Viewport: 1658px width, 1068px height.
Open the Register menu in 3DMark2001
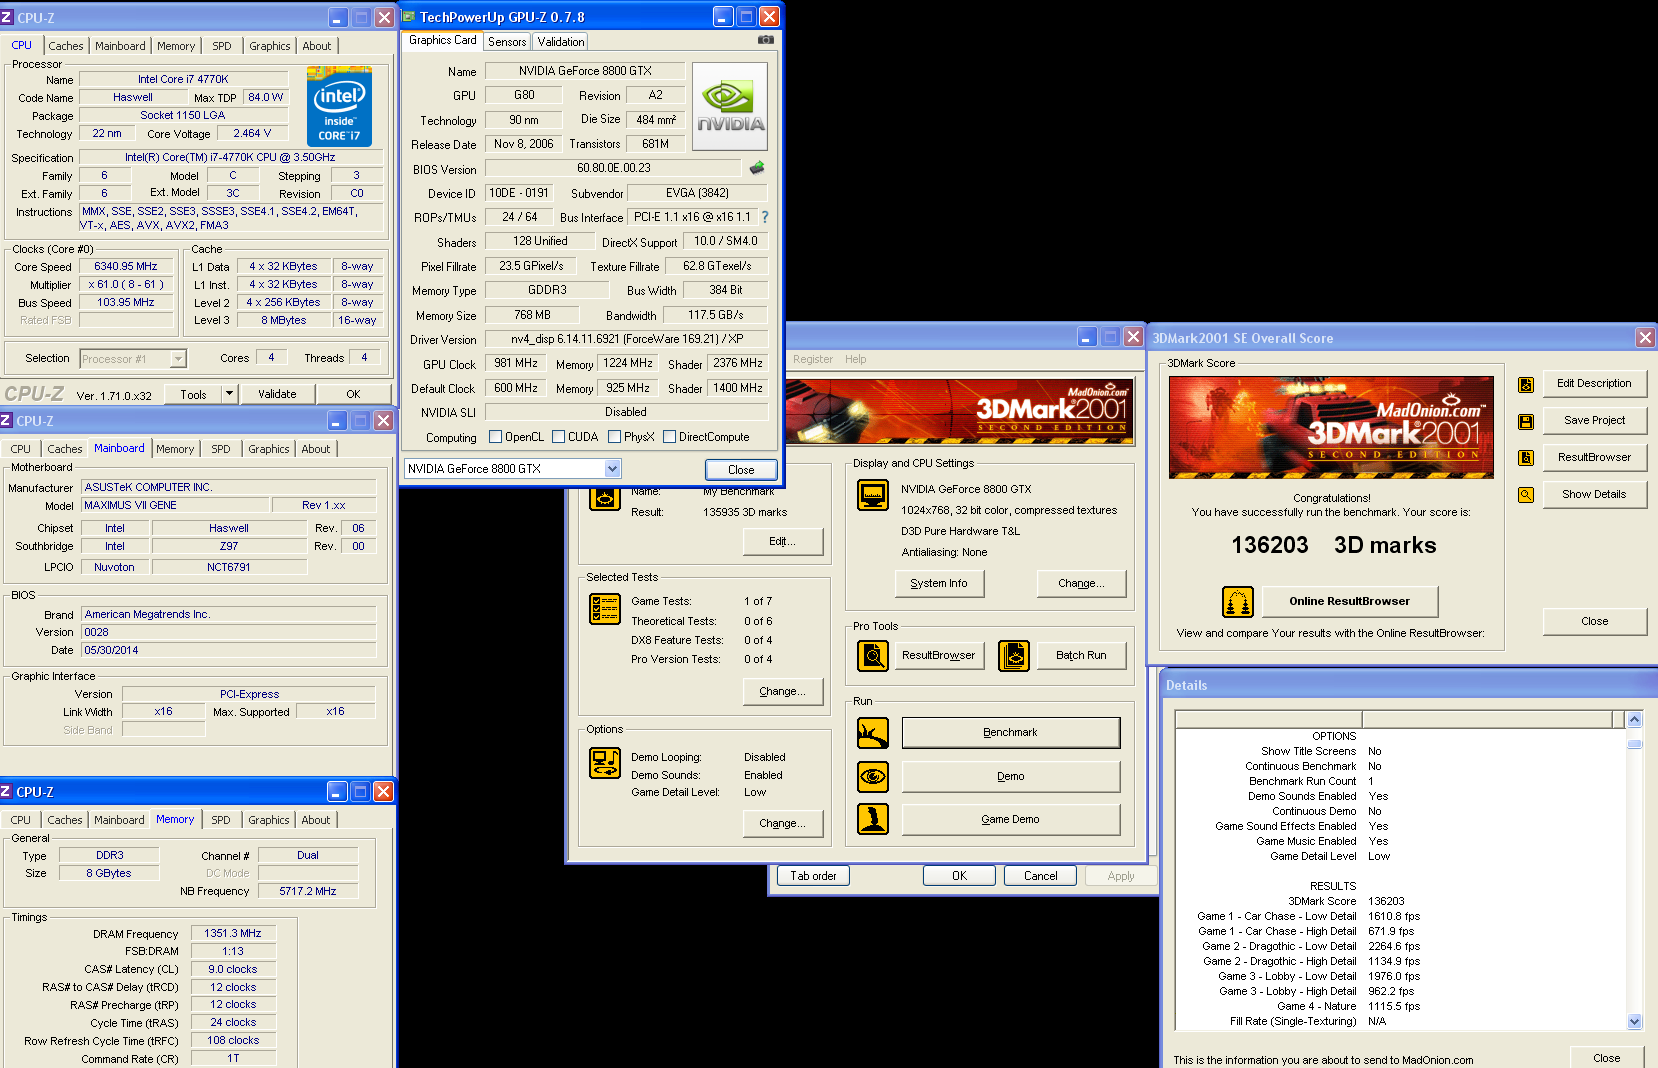click(813, 359)
